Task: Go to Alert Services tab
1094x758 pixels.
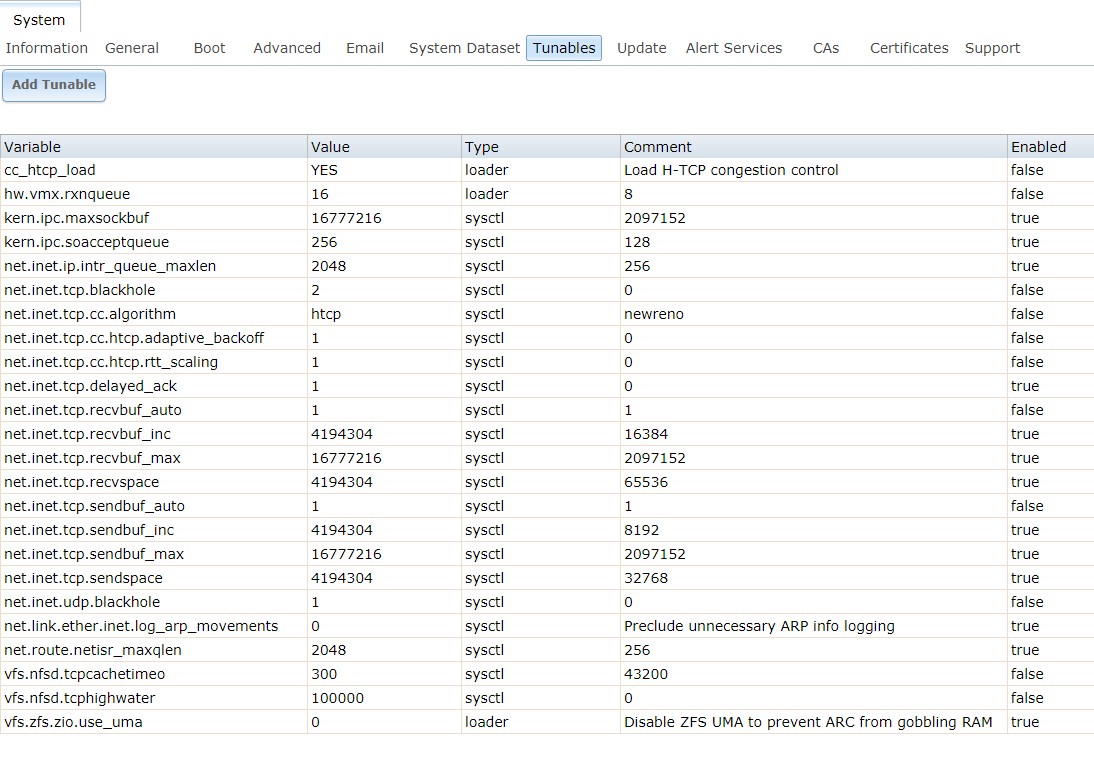Action: [x=734, y=48]
